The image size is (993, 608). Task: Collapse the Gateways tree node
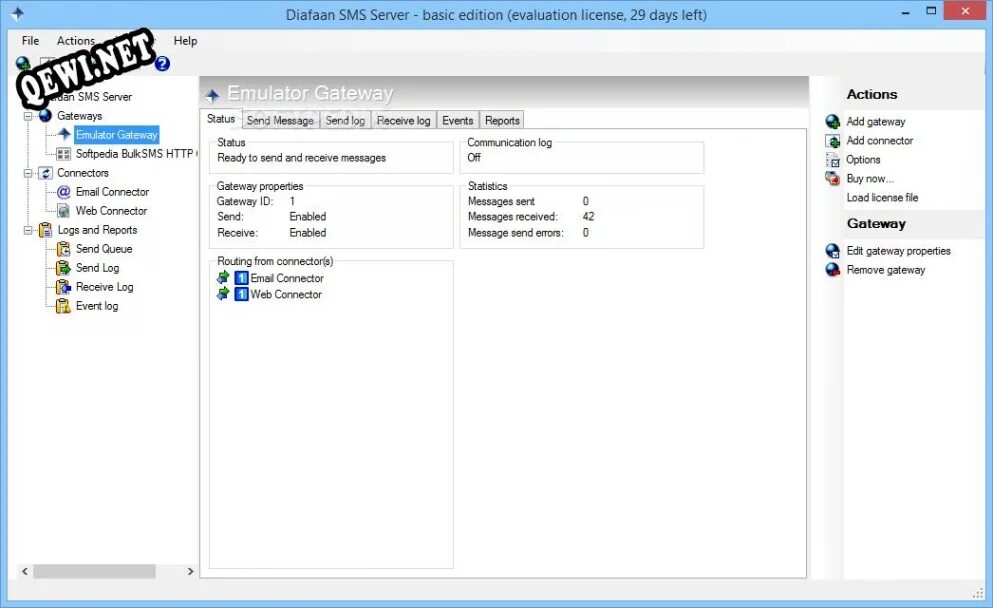[x=28, y=116]
